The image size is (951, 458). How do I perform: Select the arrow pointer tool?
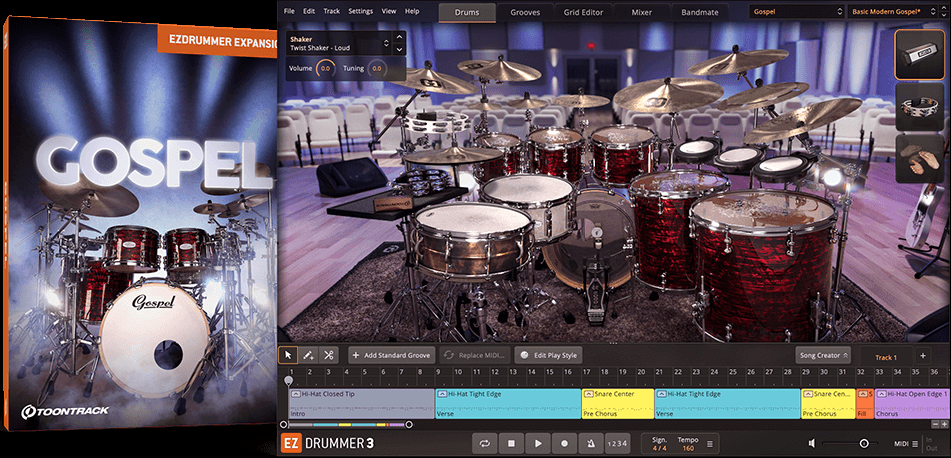tap(288, 355)
